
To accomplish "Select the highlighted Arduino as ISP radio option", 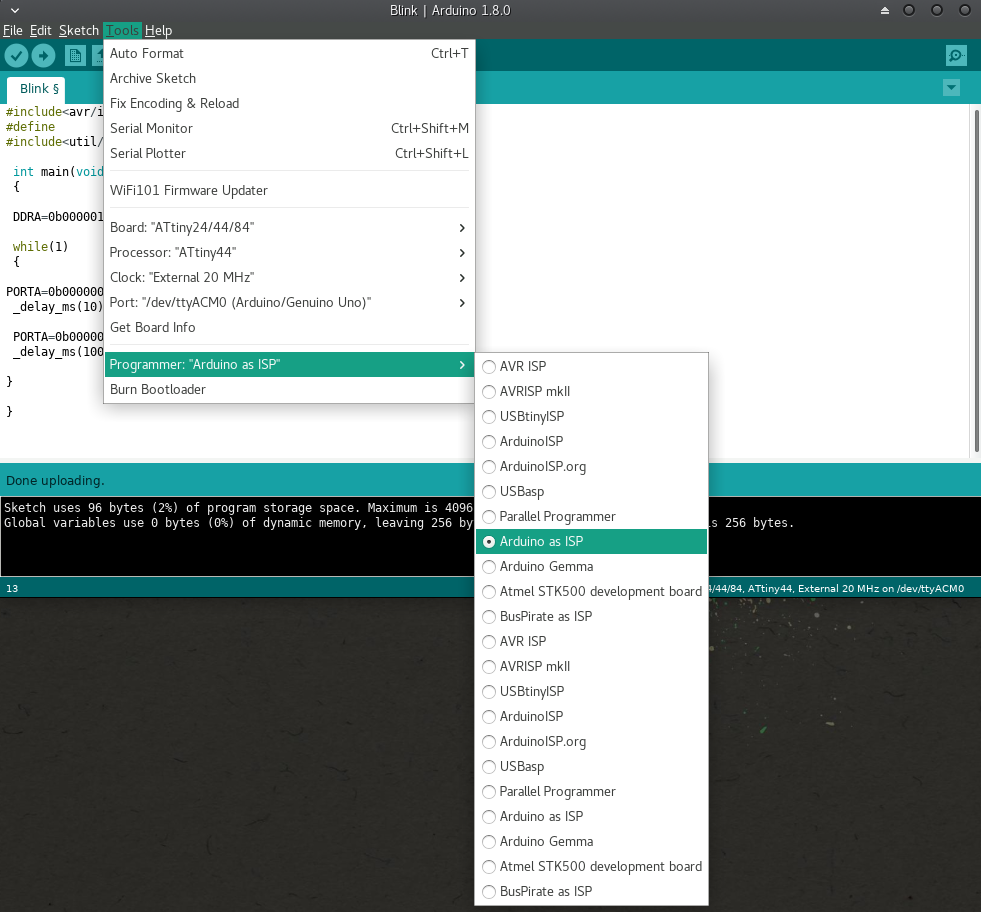I will tap(591, 541).
